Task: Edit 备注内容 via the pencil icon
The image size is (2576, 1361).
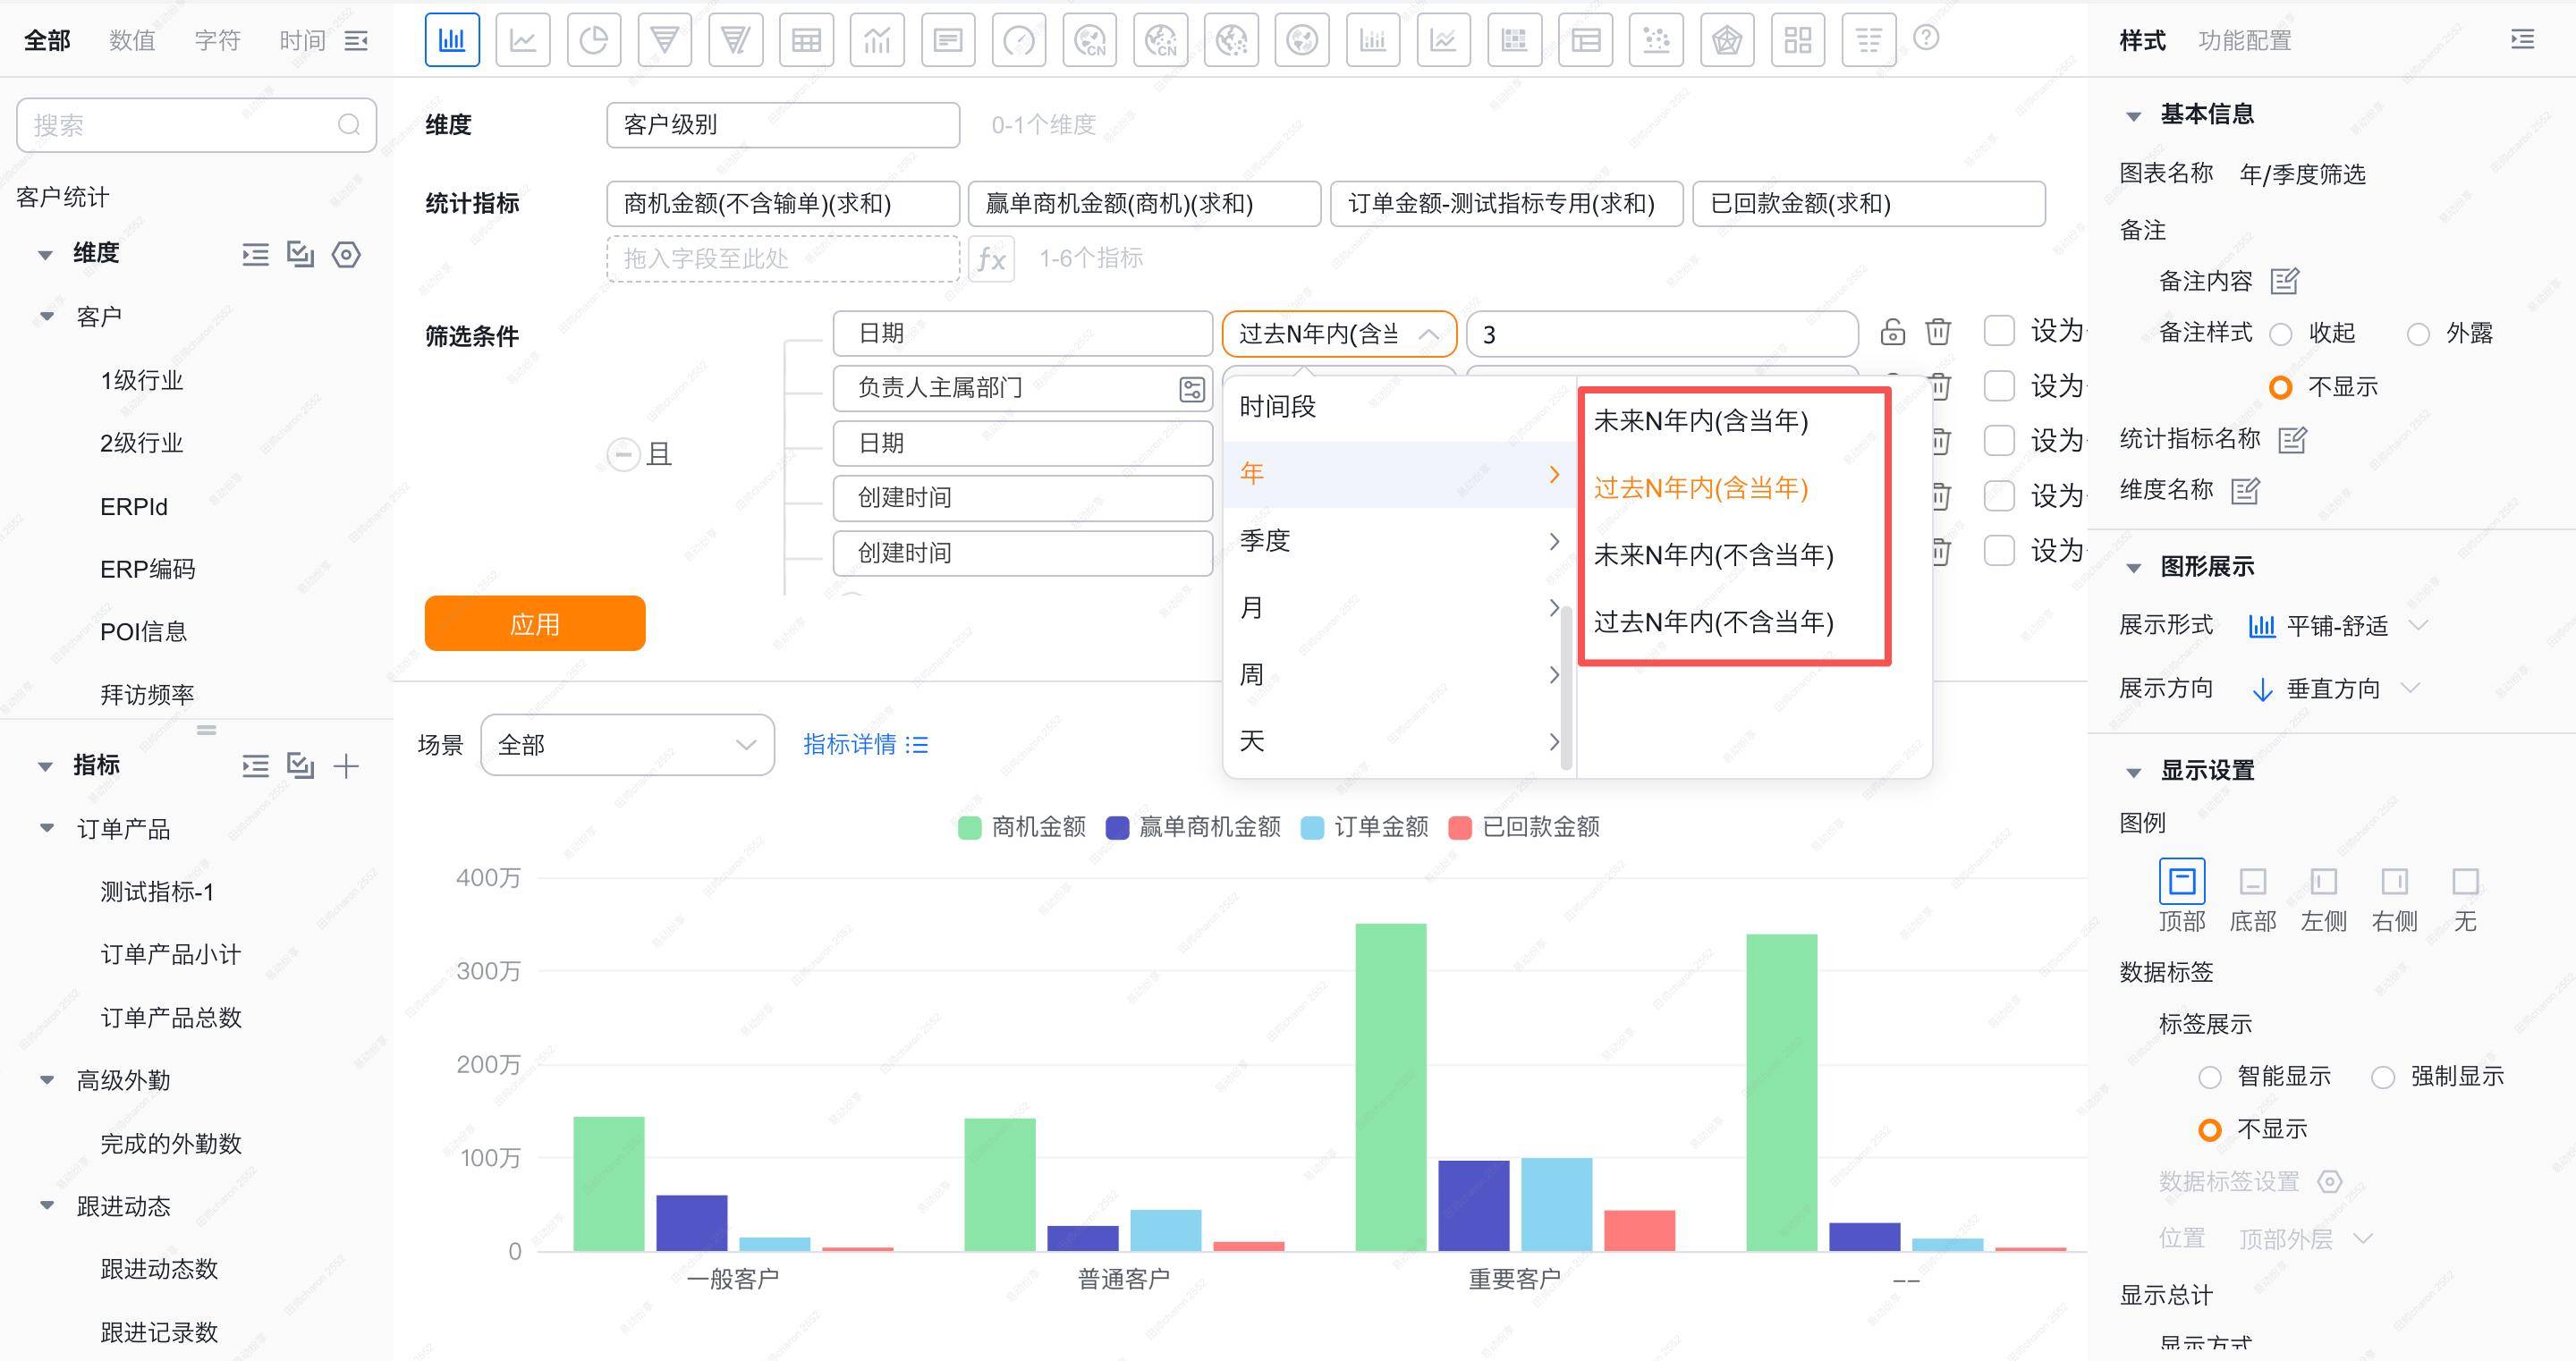Action: coord(2285,281)
